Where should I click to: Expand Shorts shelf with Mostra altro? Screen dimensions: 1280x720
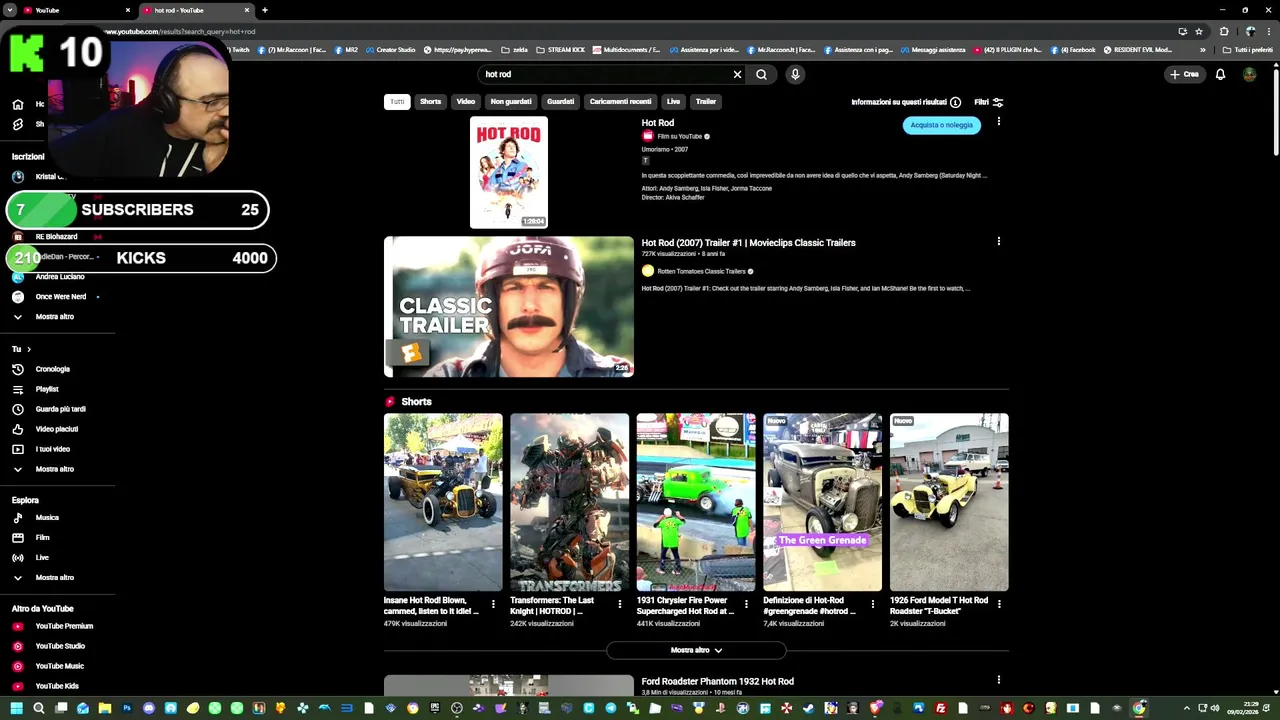696,650
